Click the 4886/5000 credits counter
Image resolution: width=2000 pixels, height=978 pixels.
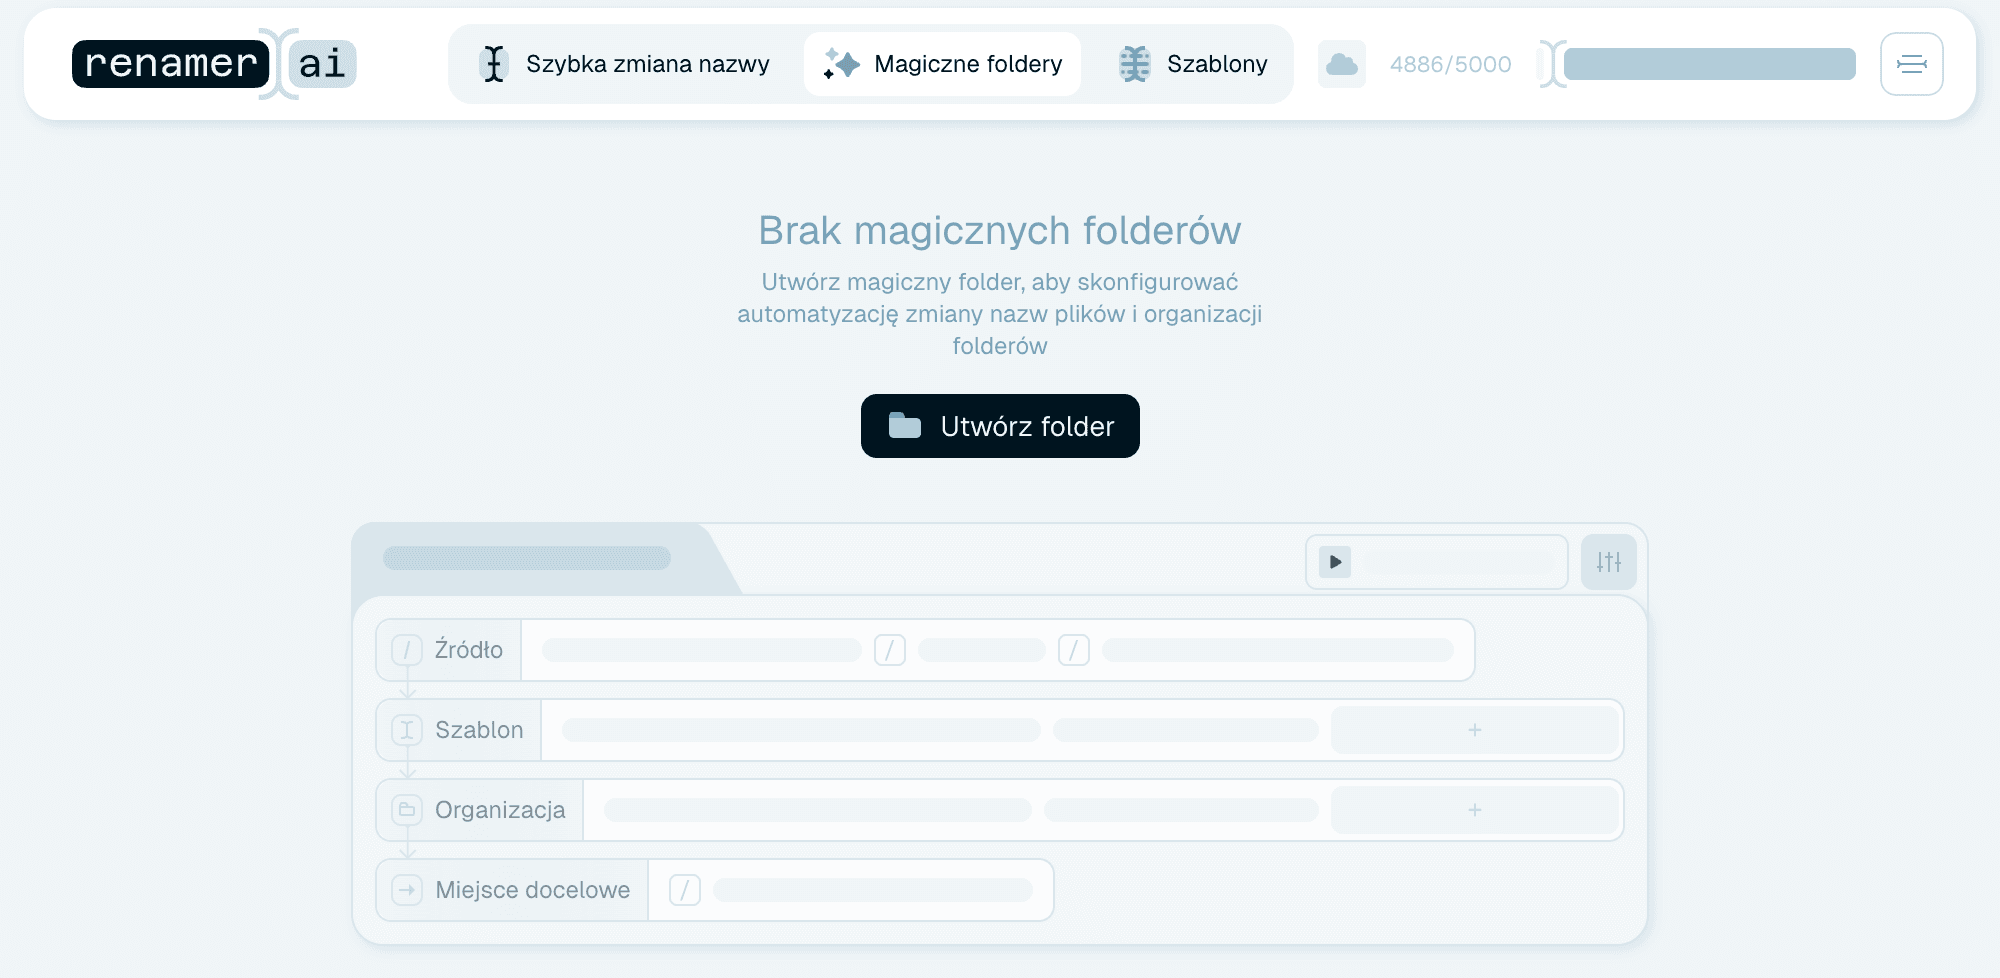pos(1451,64)
